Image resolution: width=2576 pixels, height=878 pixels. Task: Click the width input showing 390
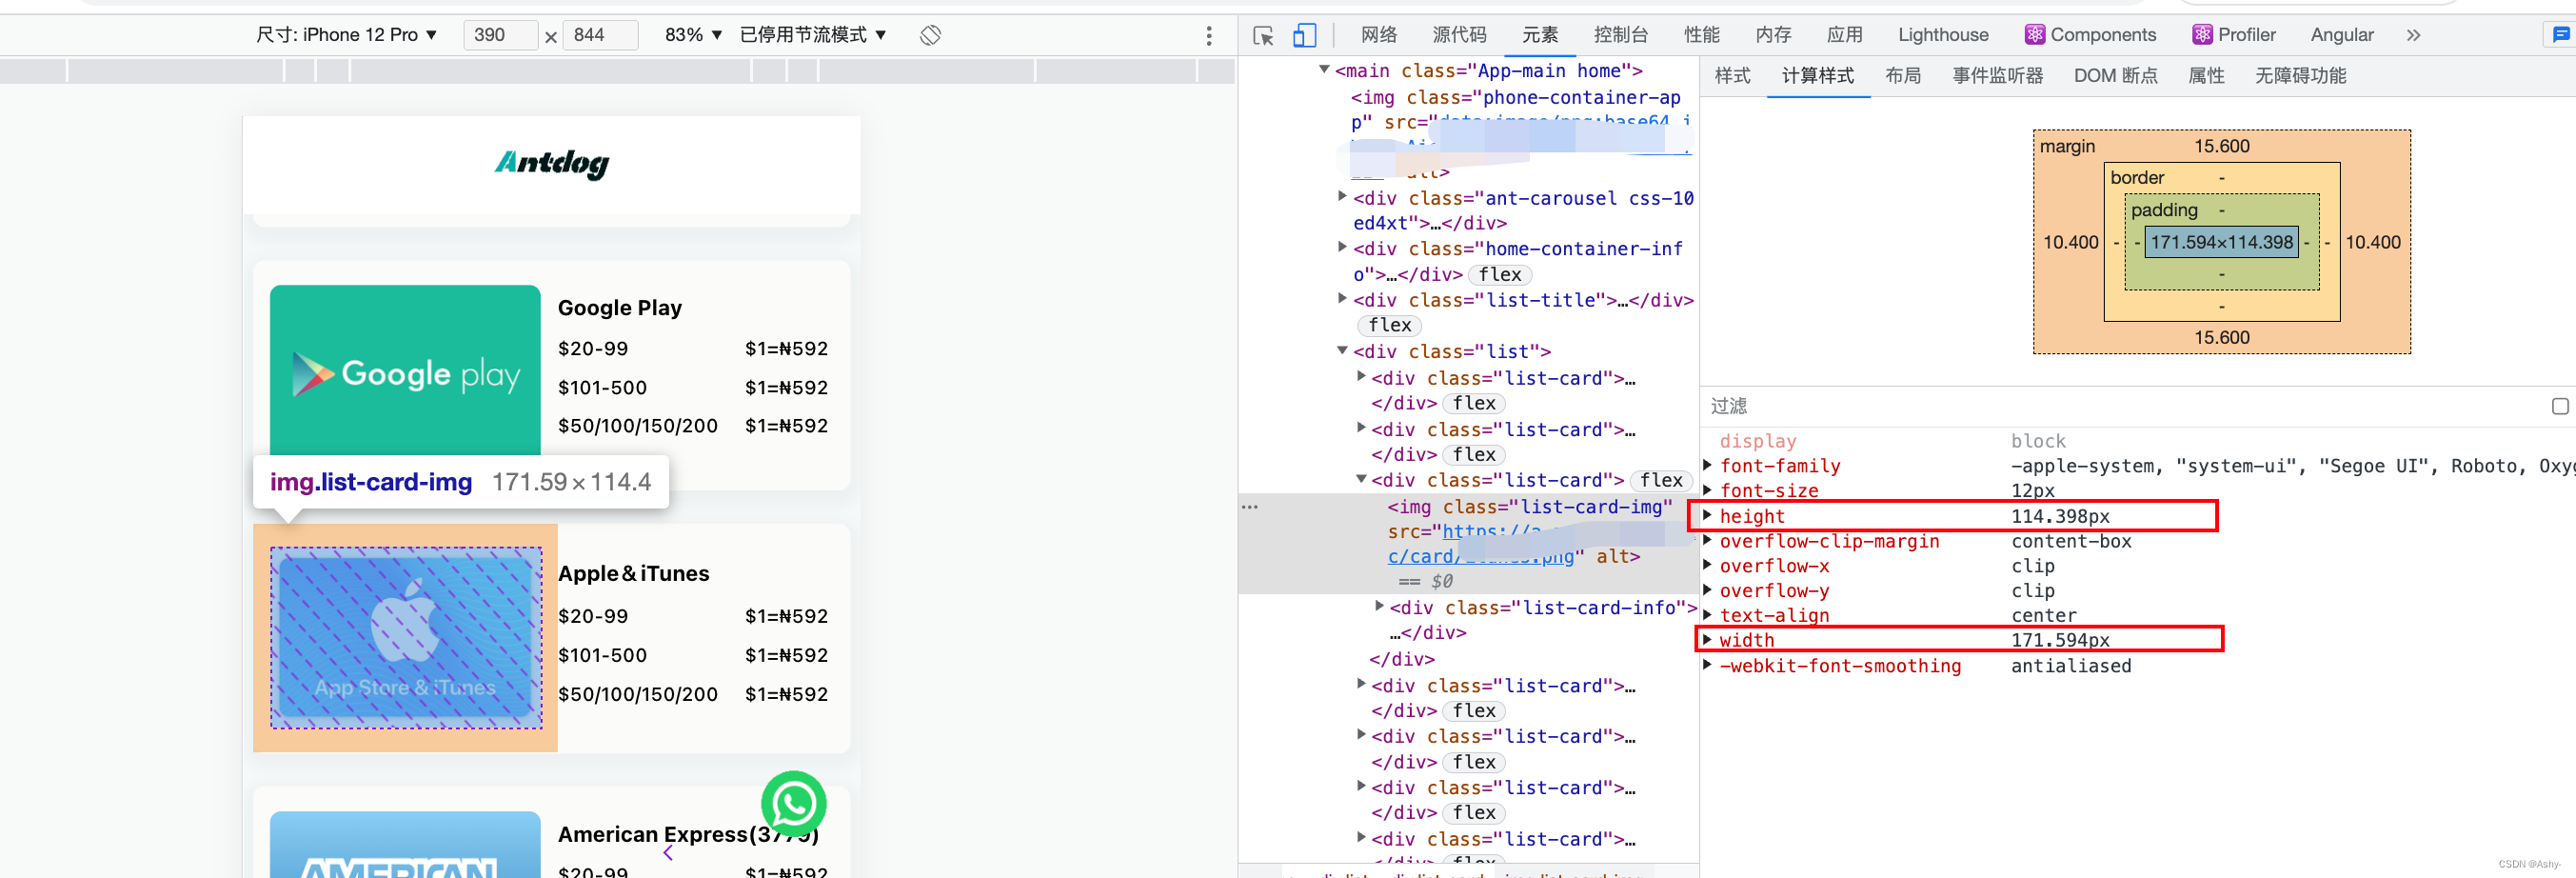501,35
